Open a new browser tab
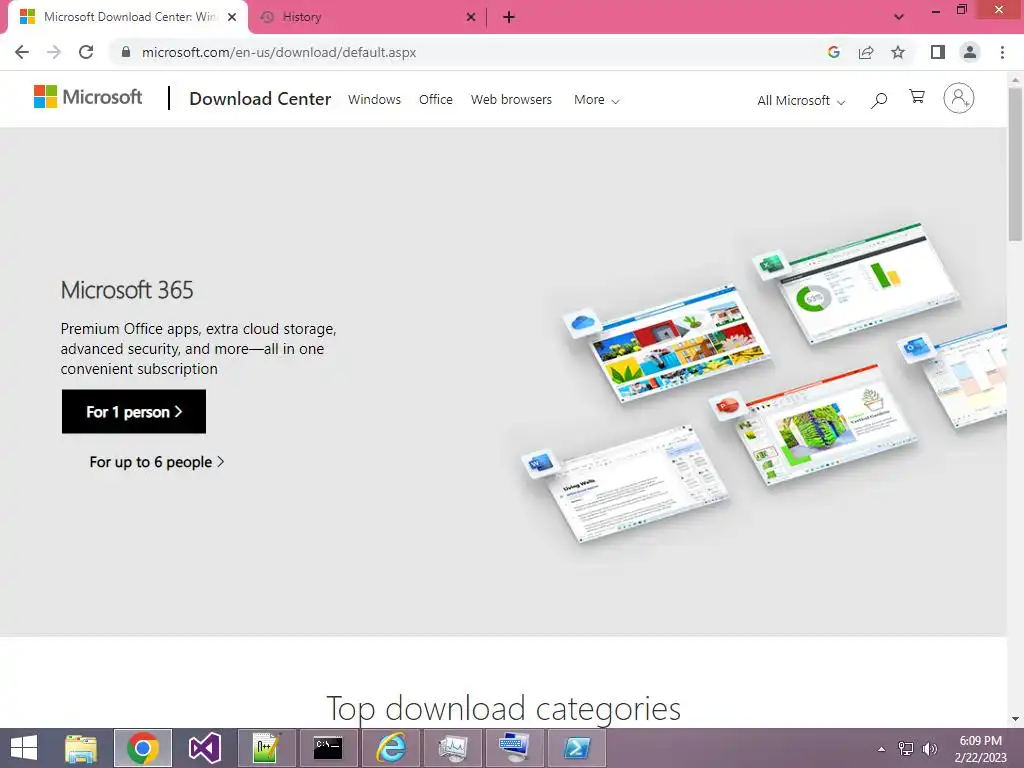Viewport: 1024px width, 768px height. (509, 18)
